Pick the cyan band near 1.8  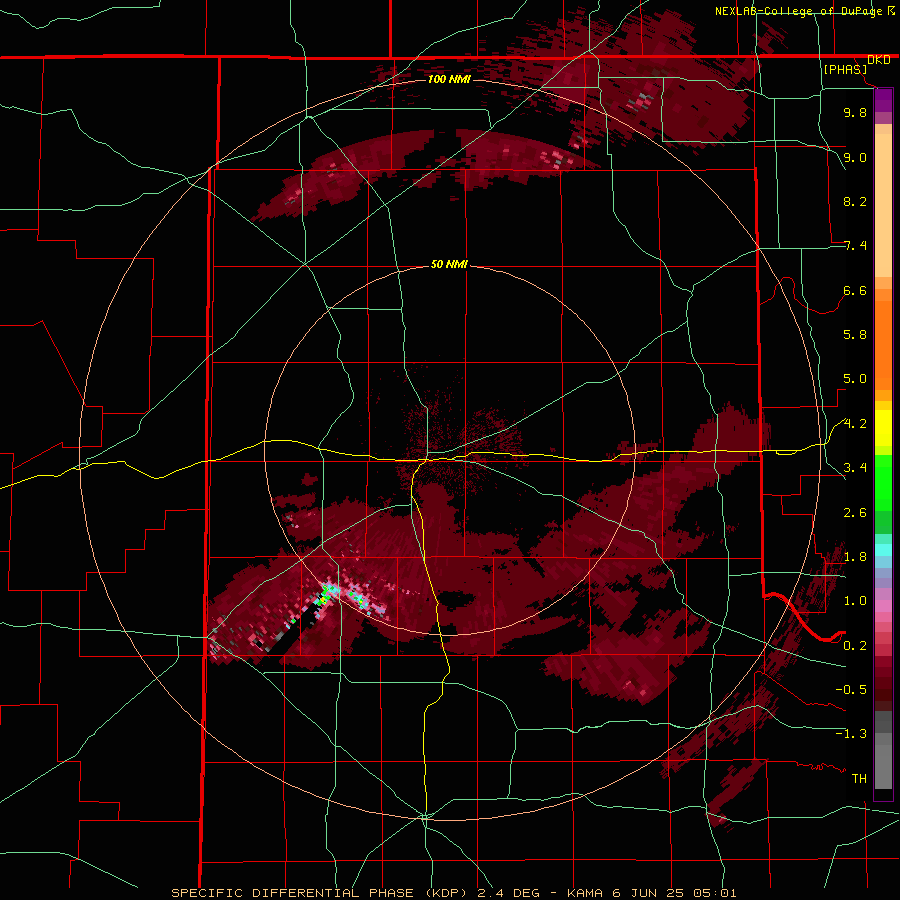[883, 550]
